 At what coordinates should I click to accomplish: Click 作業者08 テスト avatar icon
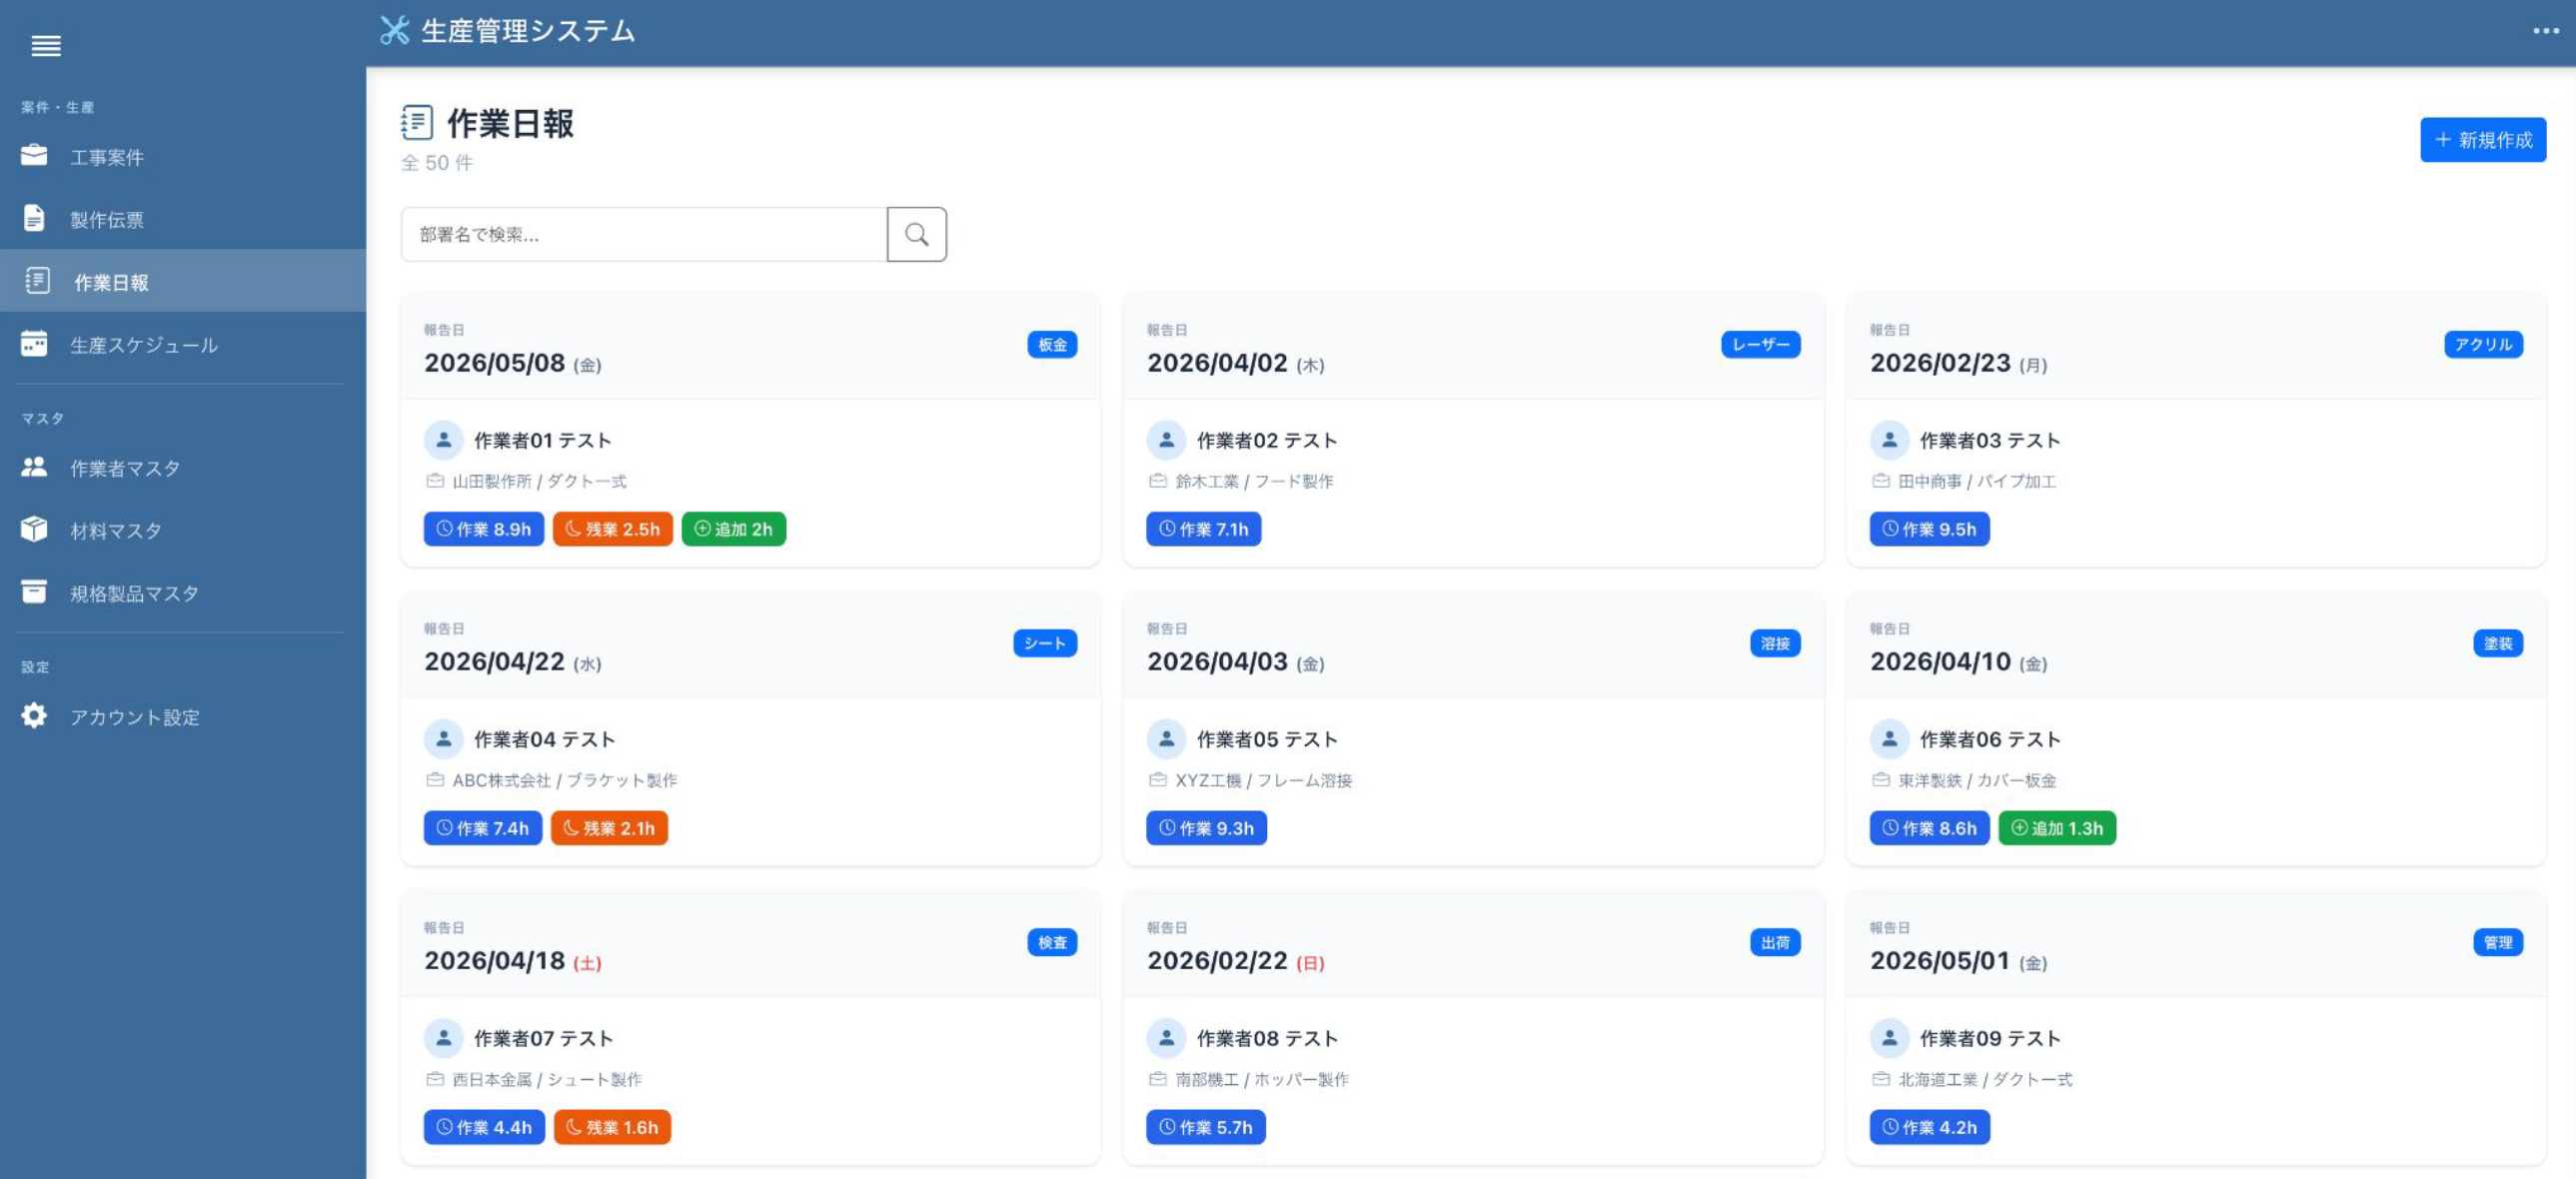(1166, 1038)
